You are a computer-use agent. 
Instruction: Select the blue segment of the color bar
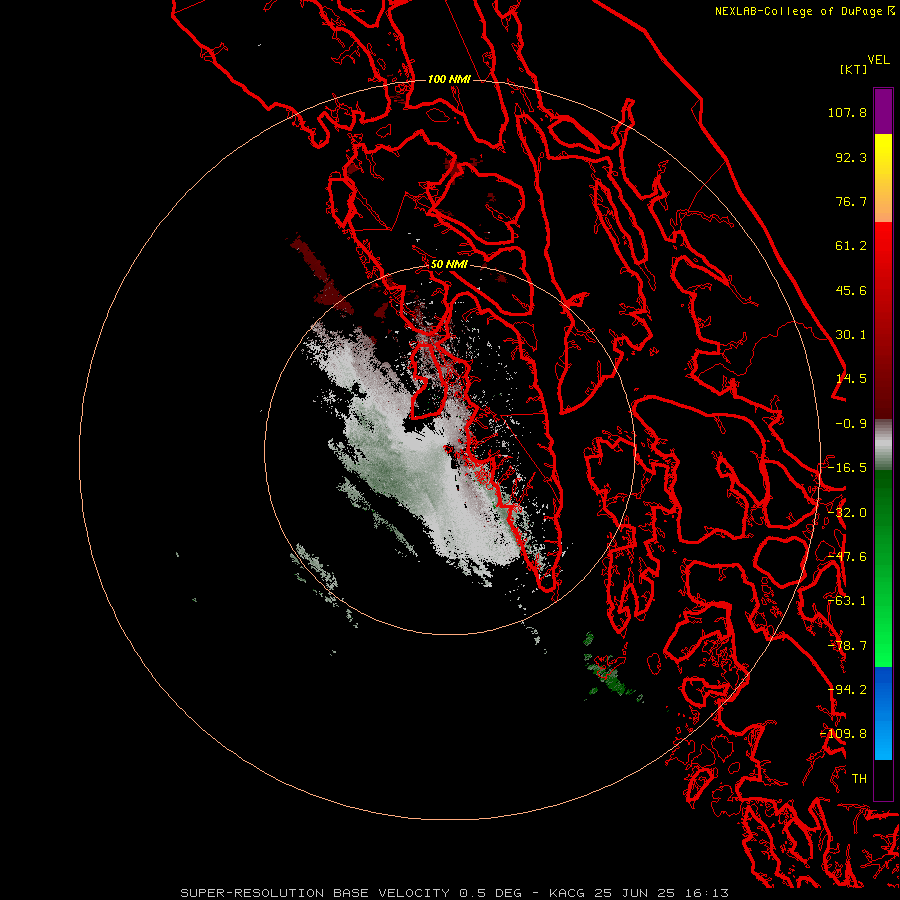pyautogui.click(x=883, y=713)
